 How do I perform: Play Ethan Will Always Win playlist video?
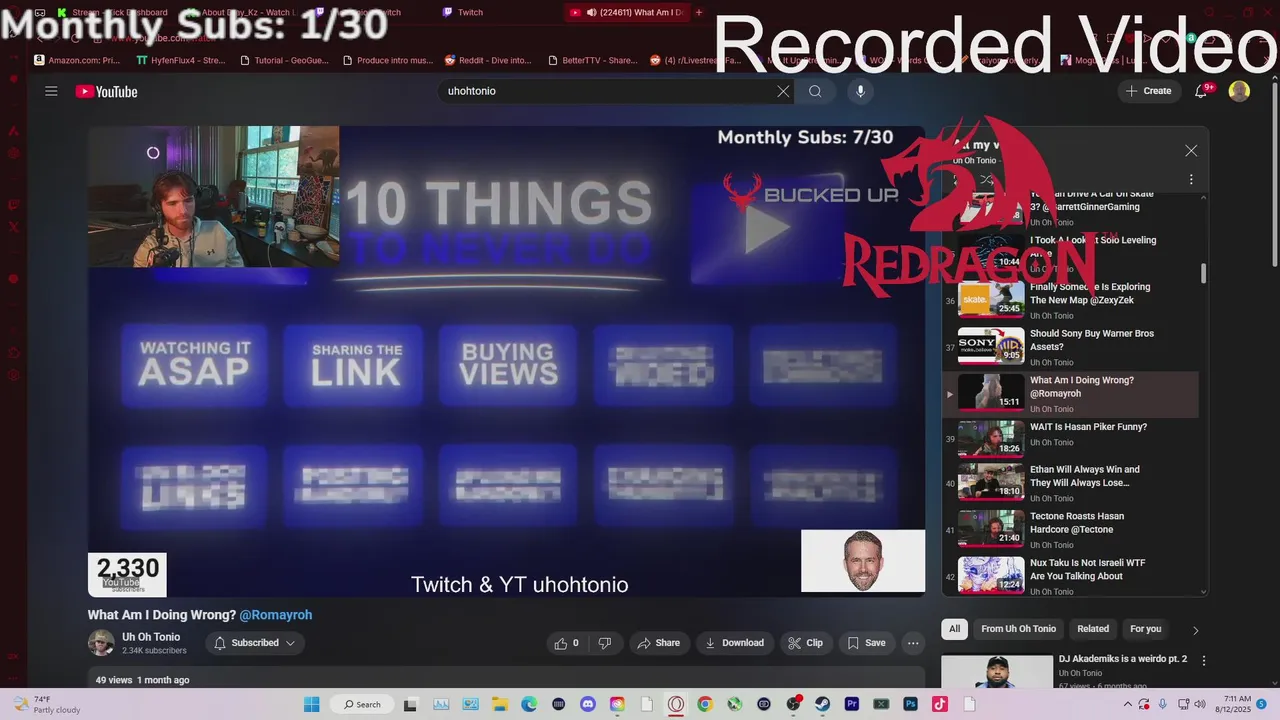[x=1070, y=483]
